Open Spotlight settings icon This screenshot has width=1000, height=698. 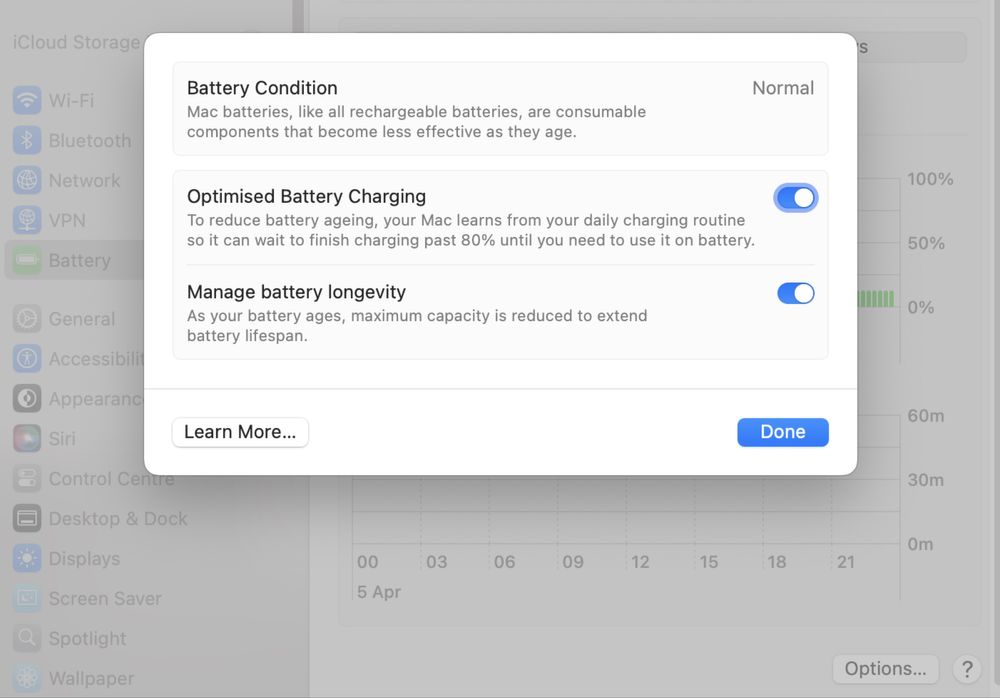[27, 639]
